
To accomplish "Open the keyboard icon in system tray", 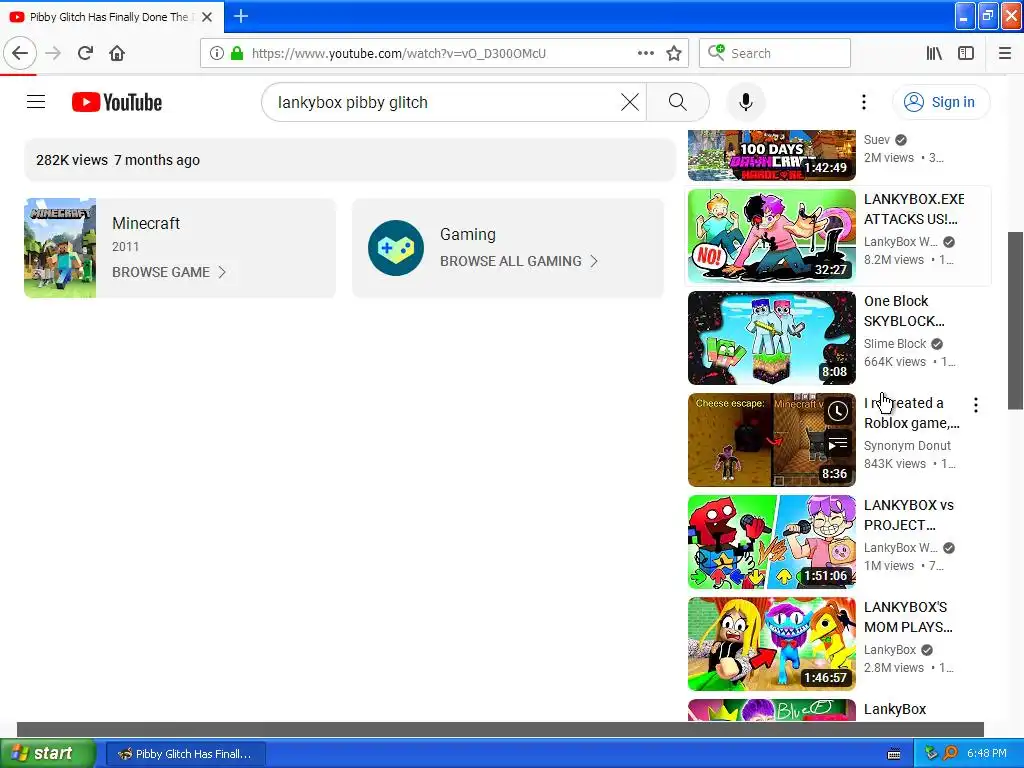I will [894, 754].
